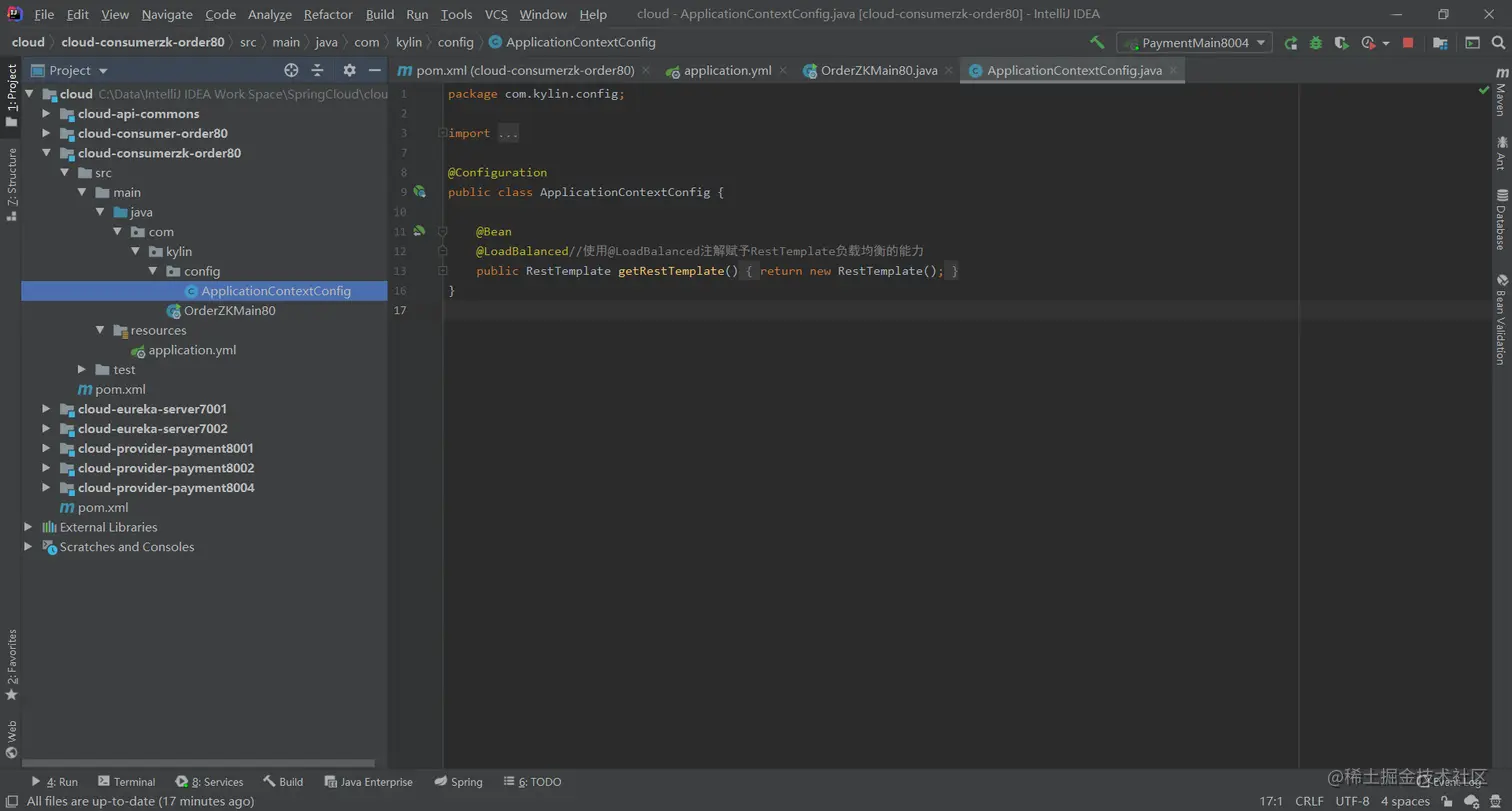The width and height of the screenshot is (1512, 811).
Task: Click the green inspection checkmark in editor
Action: coord(1484,90)
